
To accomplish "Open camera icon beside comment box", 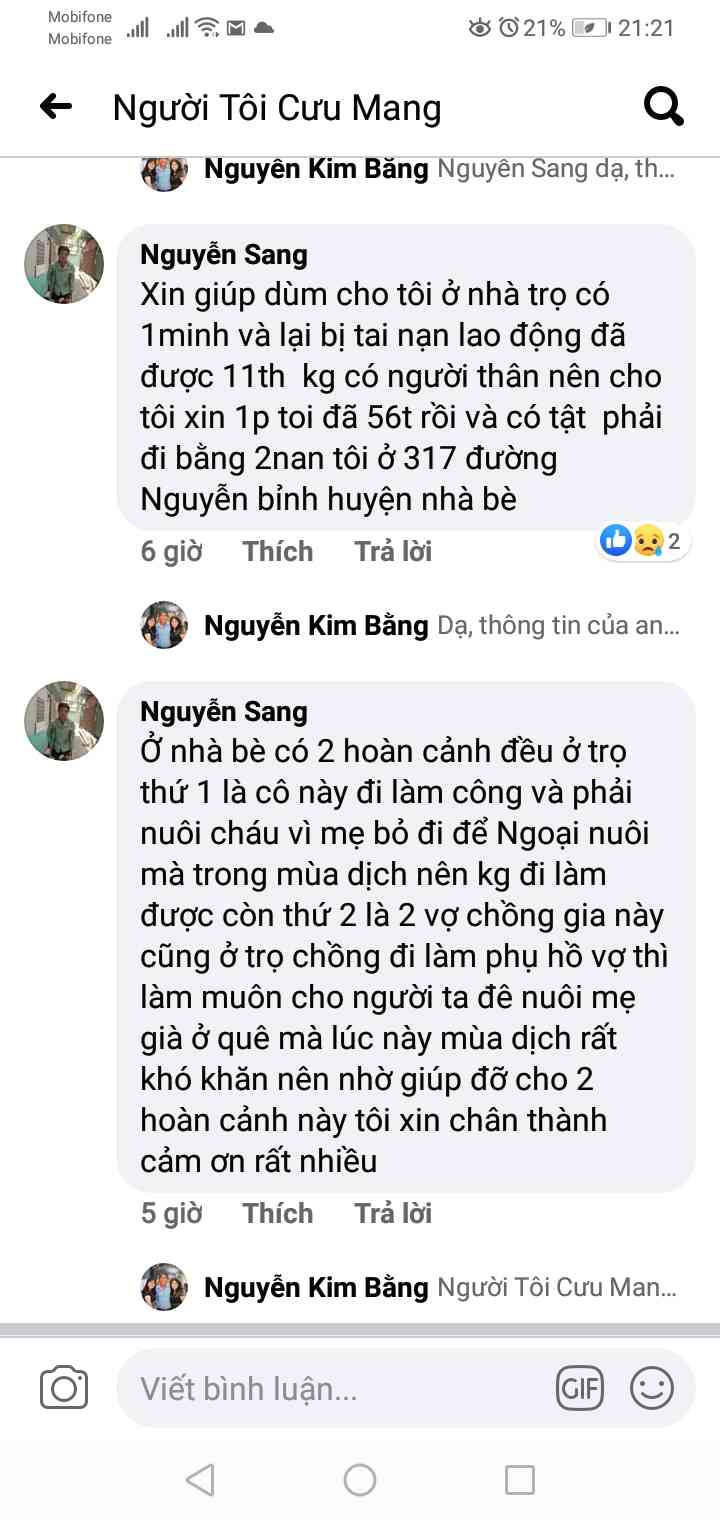I will tap(64, 1388).
